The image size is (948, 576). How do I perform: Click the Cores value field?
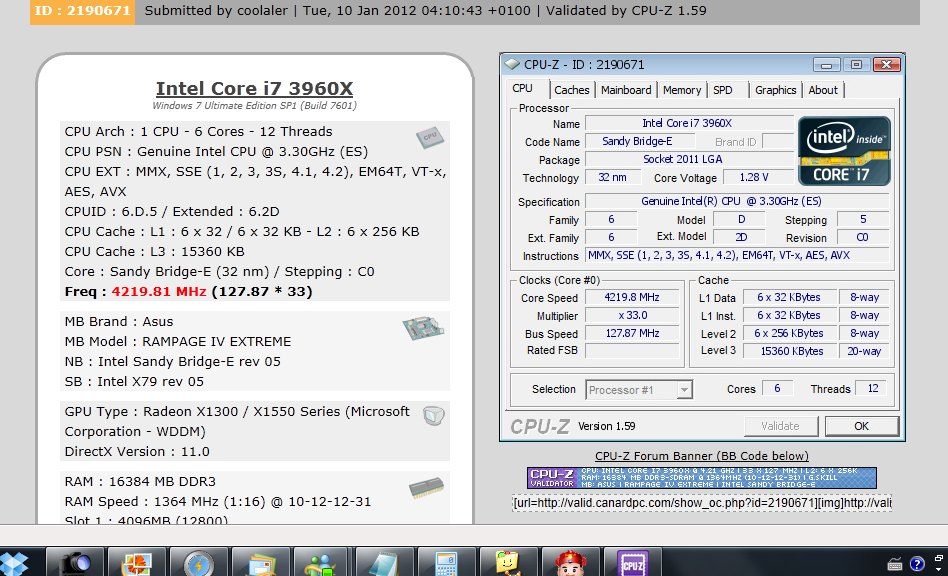click(x=778, y=389)
